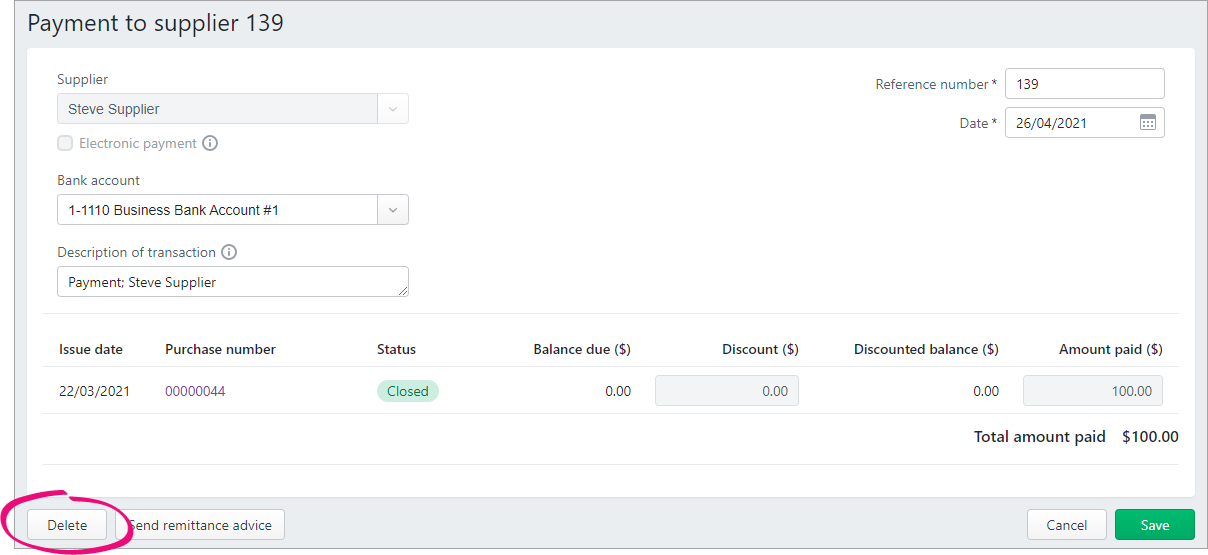
Task: Save the supplier payment
Action: [1154, 525]
